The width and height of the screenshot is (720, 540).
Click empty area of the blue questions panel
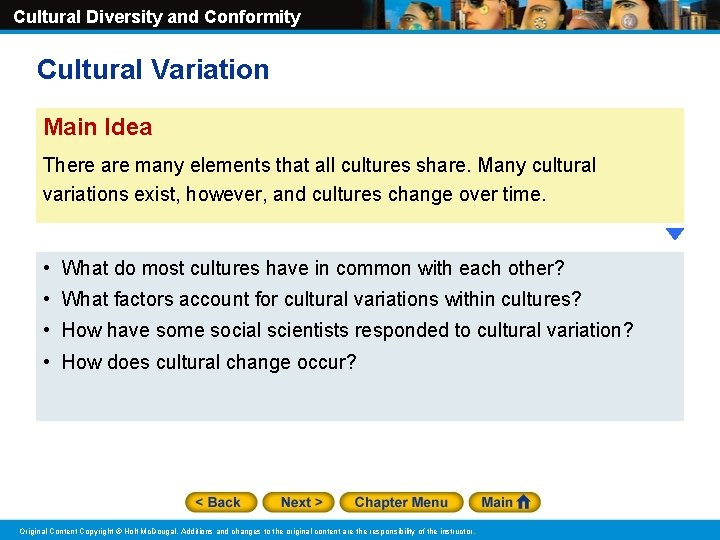tap(500, 395)
